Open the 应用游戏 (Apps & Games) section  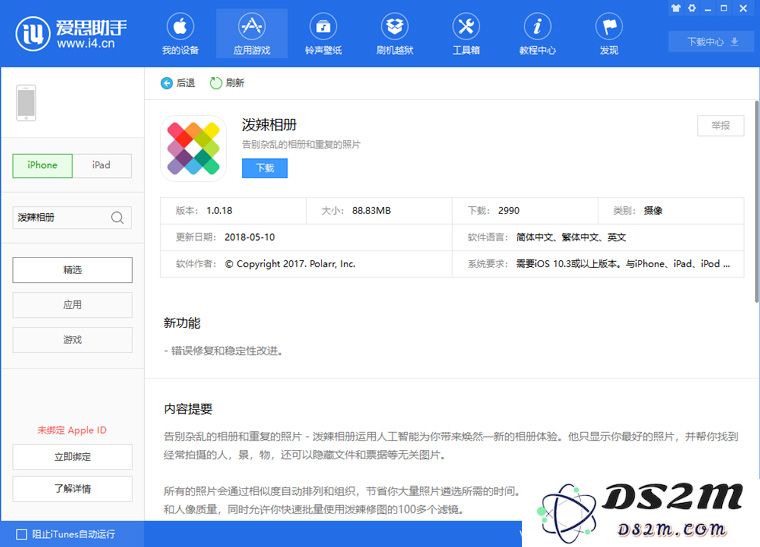[252, 33]
